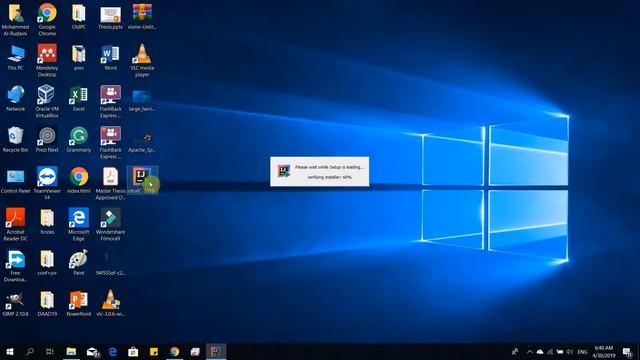
Task: Open the clock and calendar flyout
Action: [604, 351]
